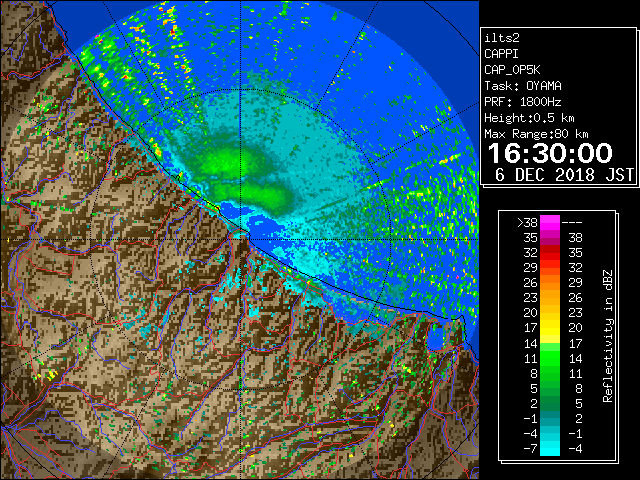640x480 pixels.
Task: Click the 'Task: OYAMA' line
Action: pyautogui.click(x=523, y=86)
